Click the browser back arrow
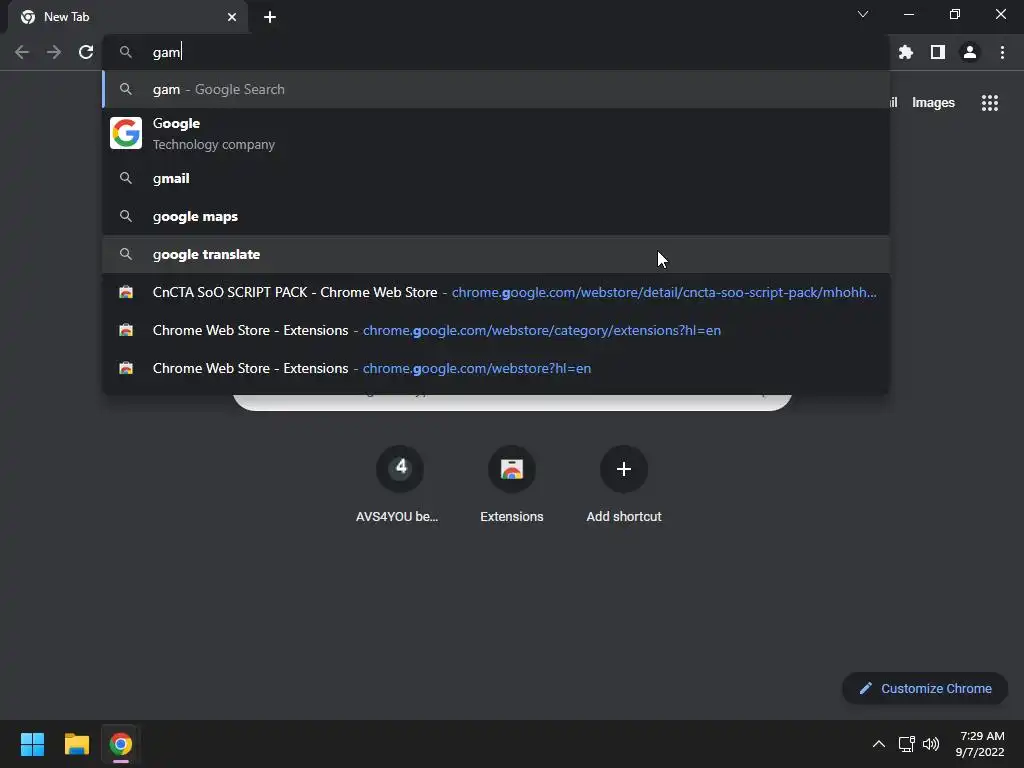This screenshot has height=768, width=1024. tap(22, 52)
